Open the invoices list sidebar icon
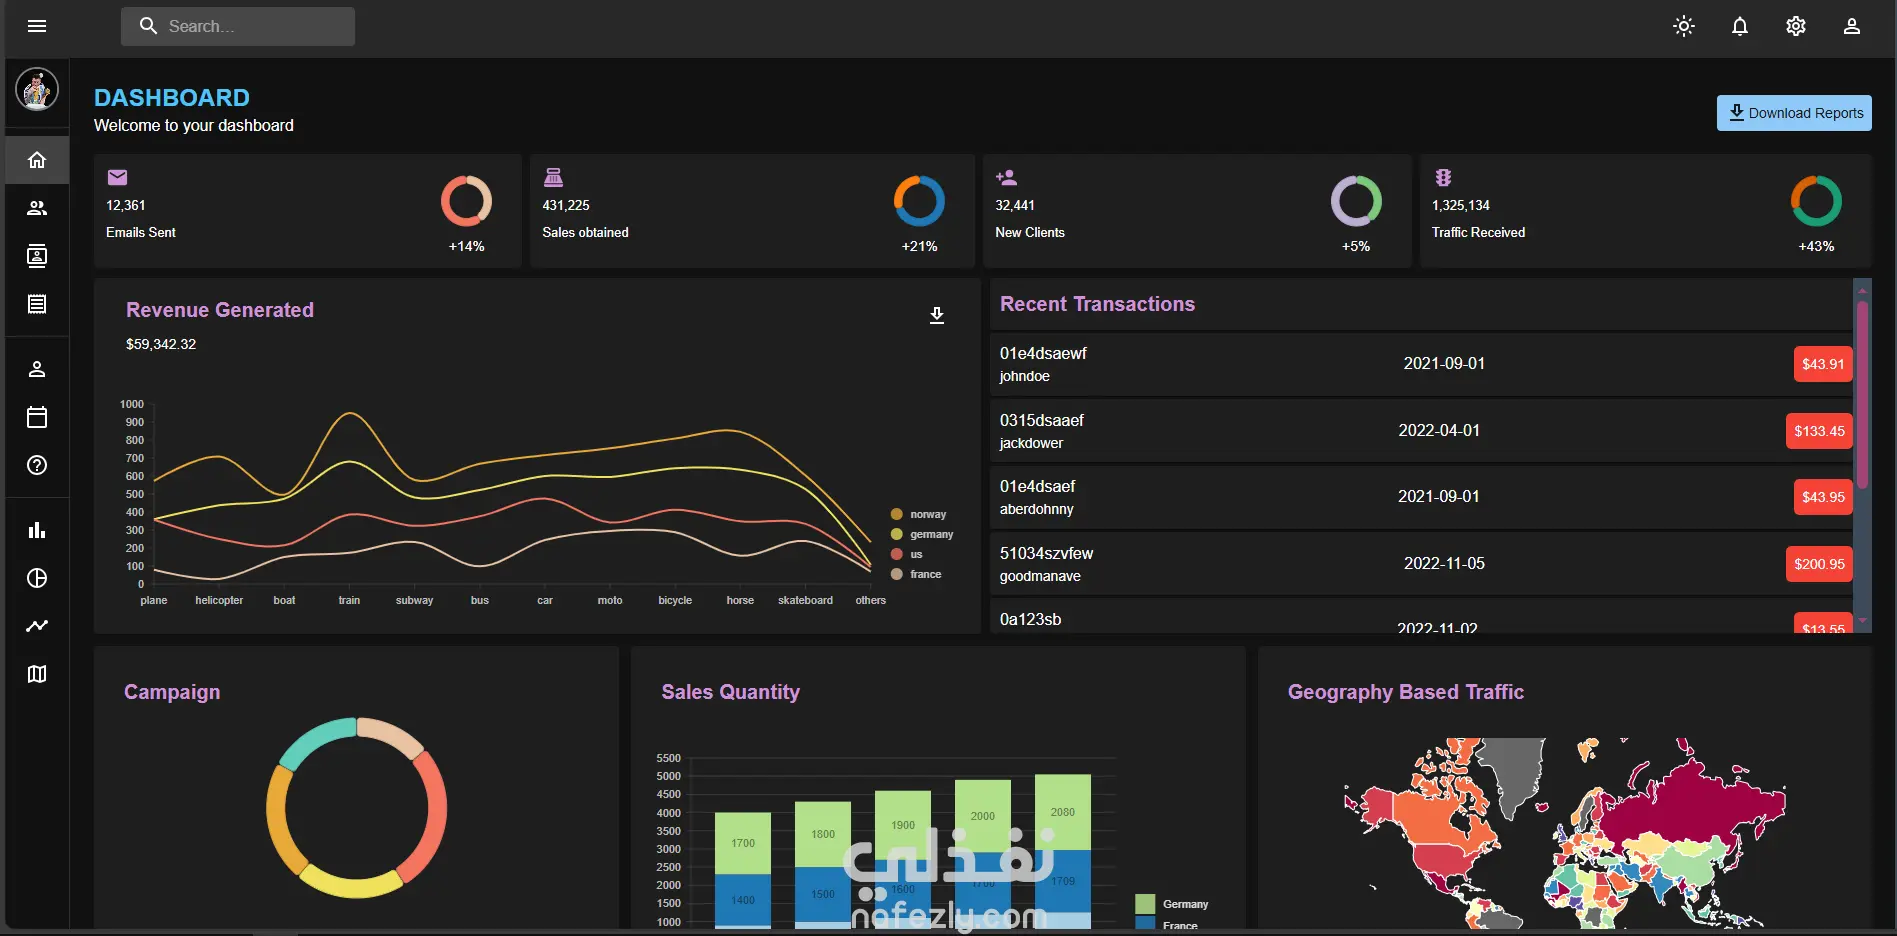 37,304
